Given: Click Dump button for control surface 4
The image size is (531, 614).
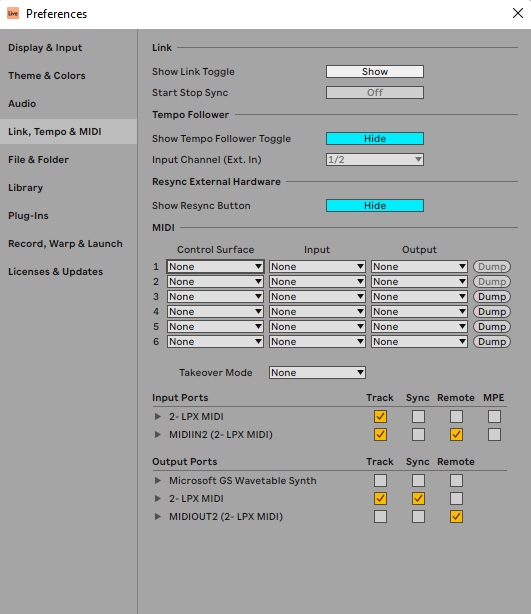Looking at the screenshot, I should coord(492,312).
